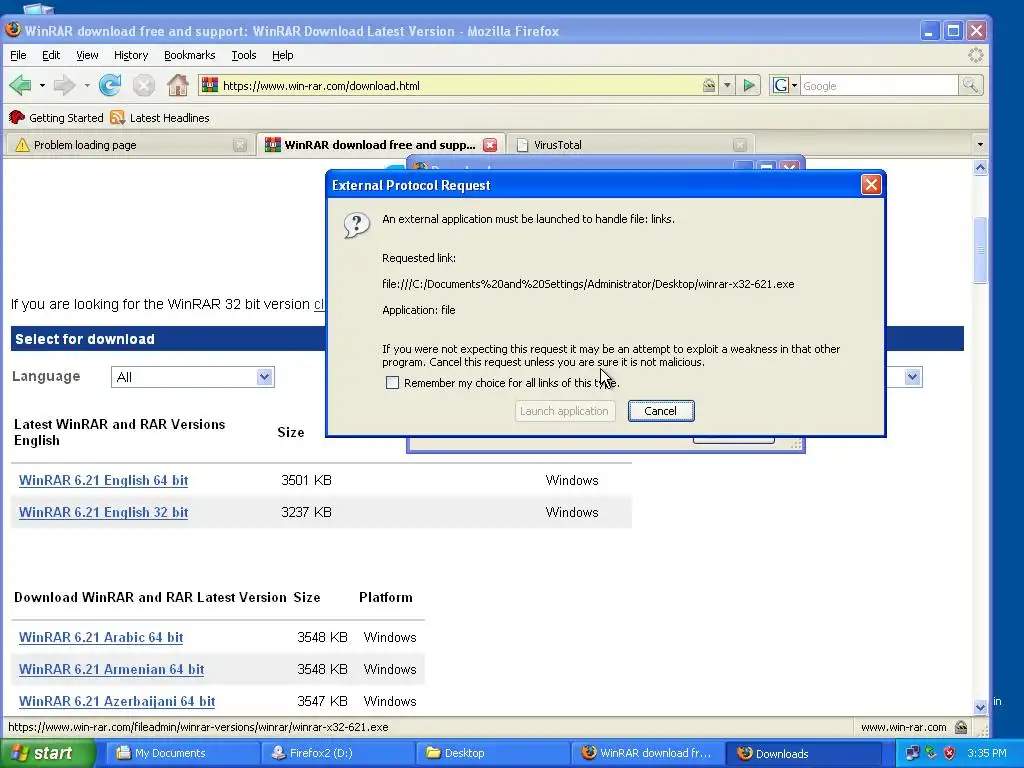
Task: Close the Problem loading page tab
Action: click(x=240, y=145)
